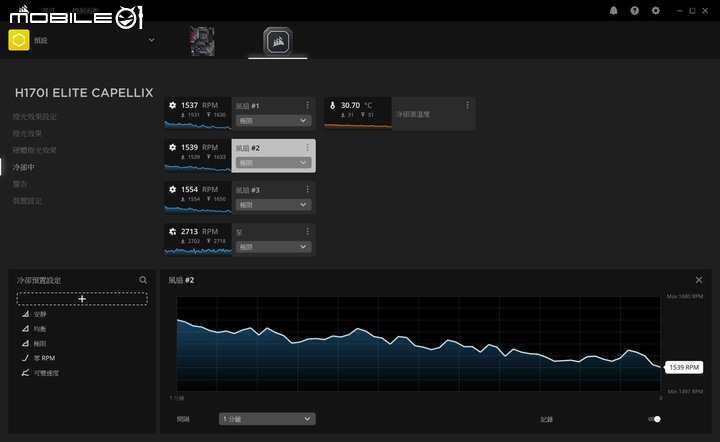Click curve icon beside 零 RPM preset
The image size is (720, 442).
pyautogui.click(x=25, y=358)
